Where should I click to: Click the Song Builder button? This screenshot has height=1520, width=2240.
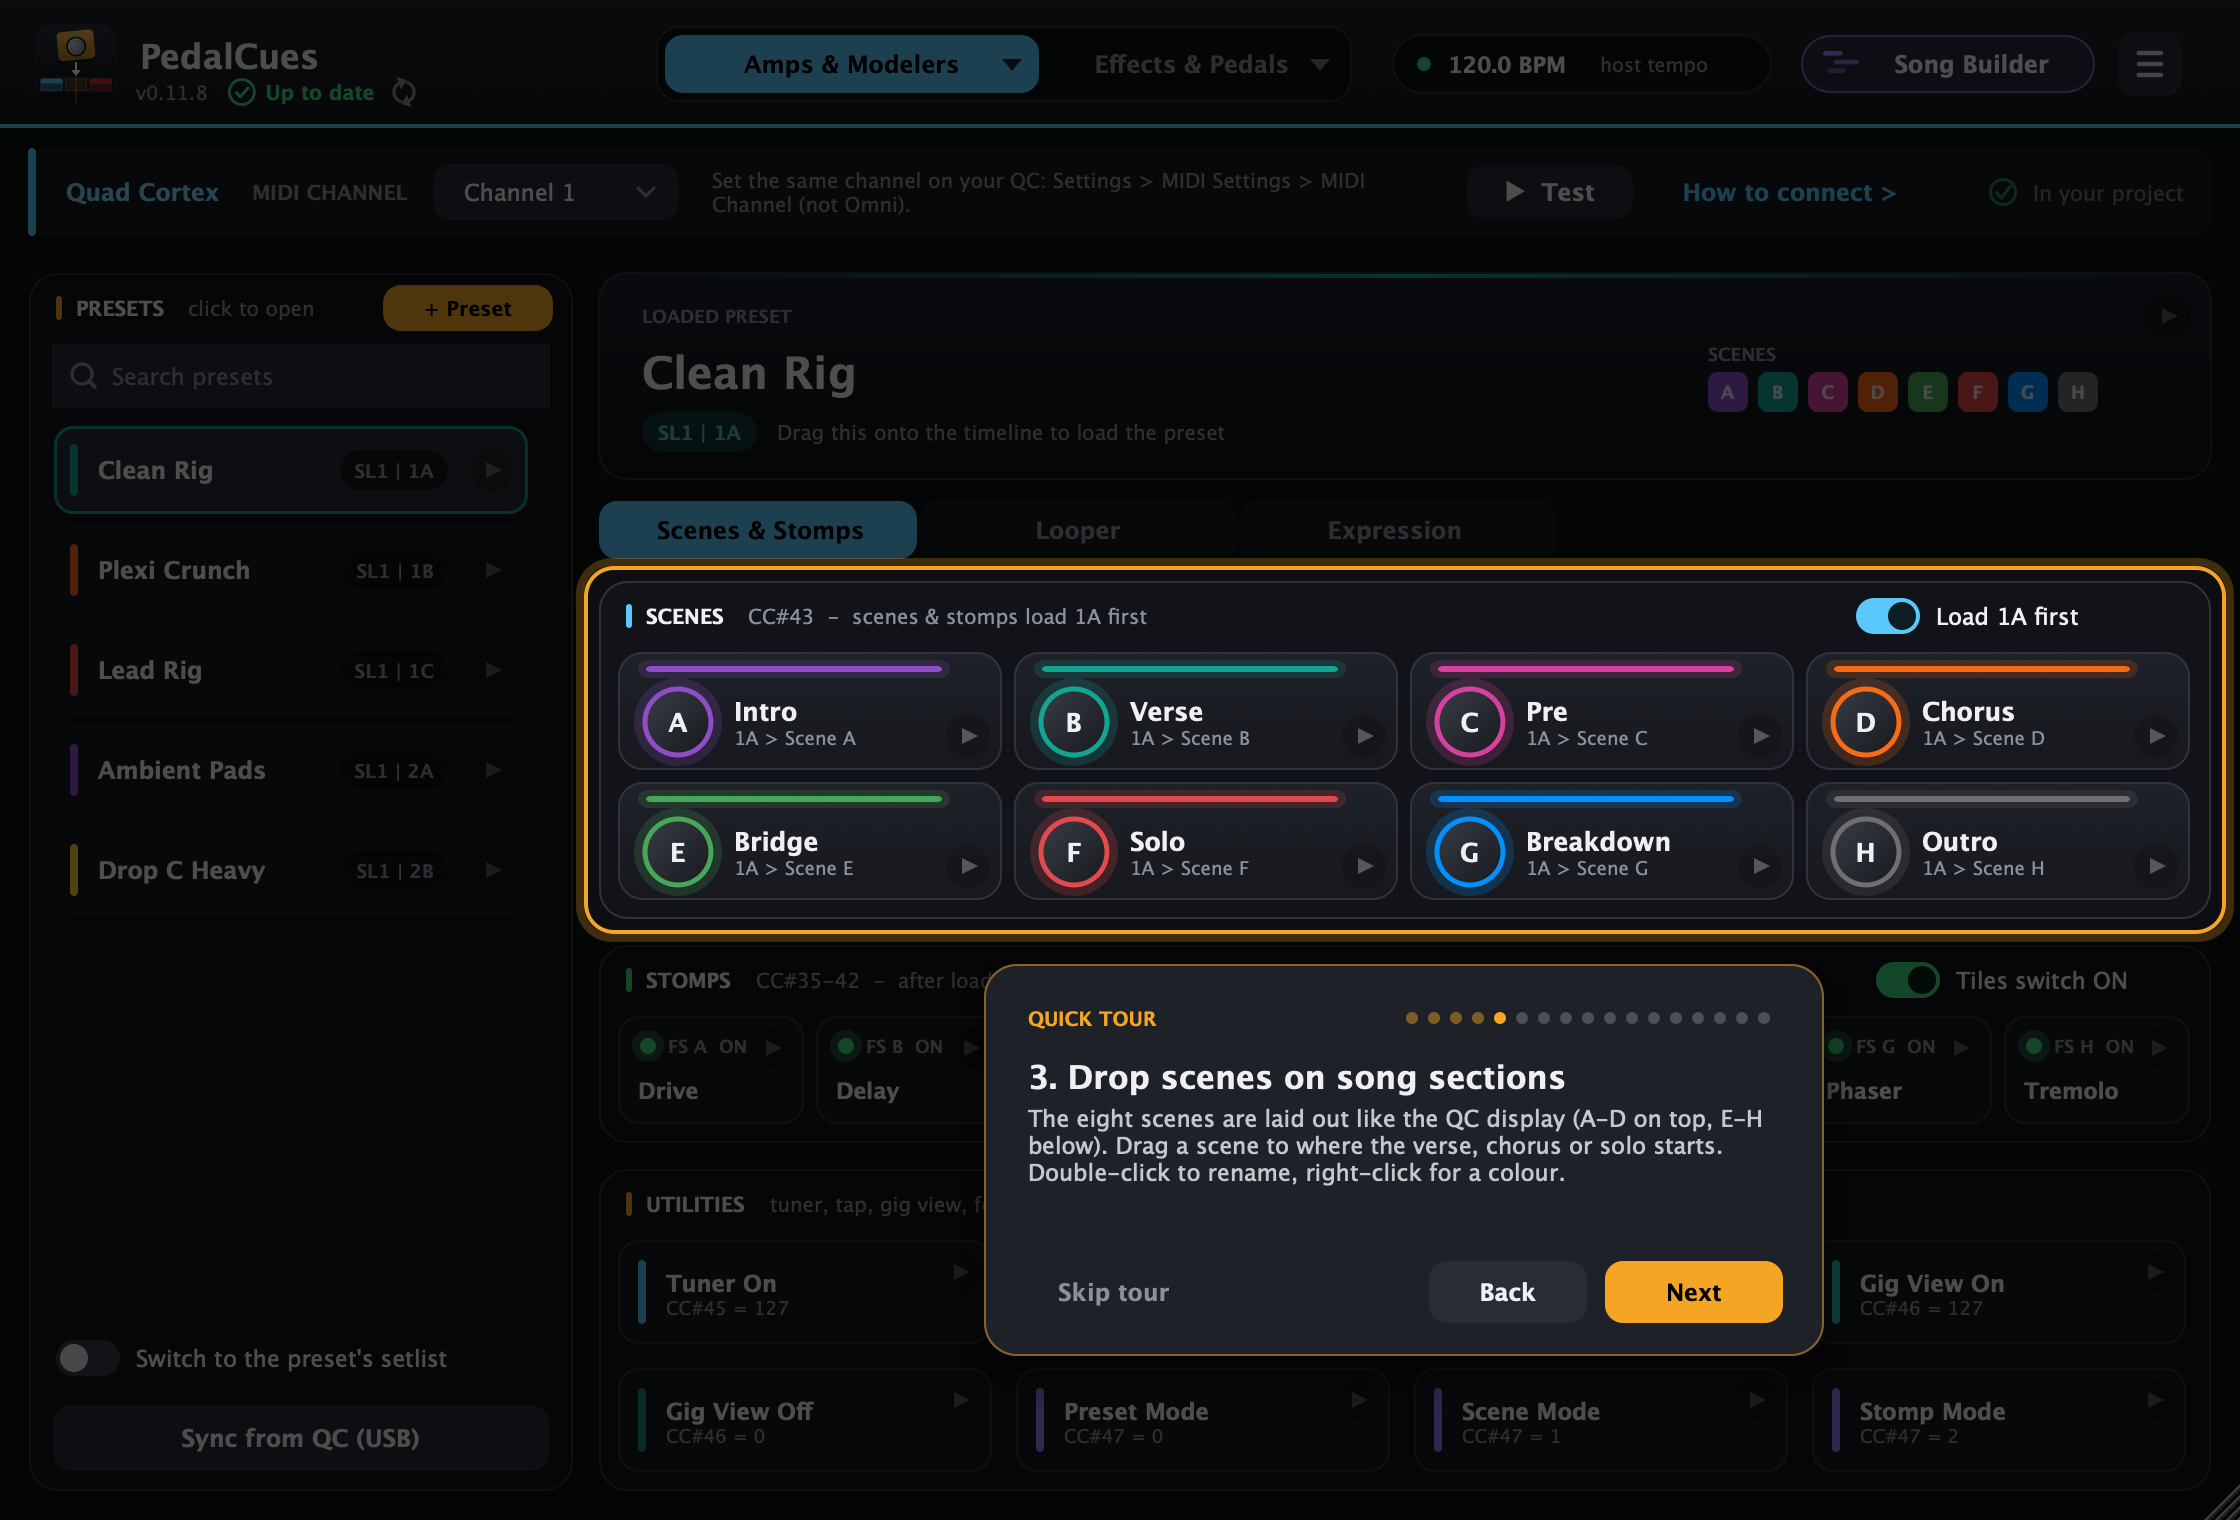pyautogui.click(x=1947, y=64)
